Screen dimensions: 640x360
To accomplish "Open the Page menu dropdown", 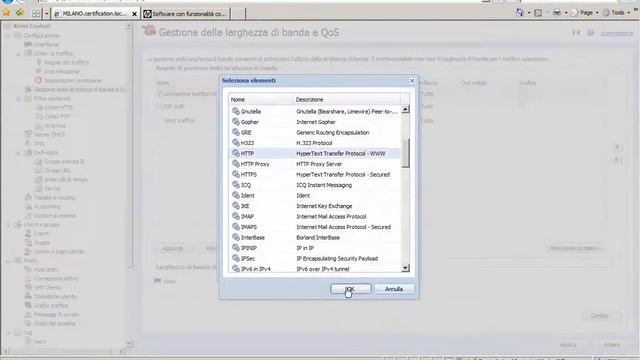I will (x=585, y=13).
